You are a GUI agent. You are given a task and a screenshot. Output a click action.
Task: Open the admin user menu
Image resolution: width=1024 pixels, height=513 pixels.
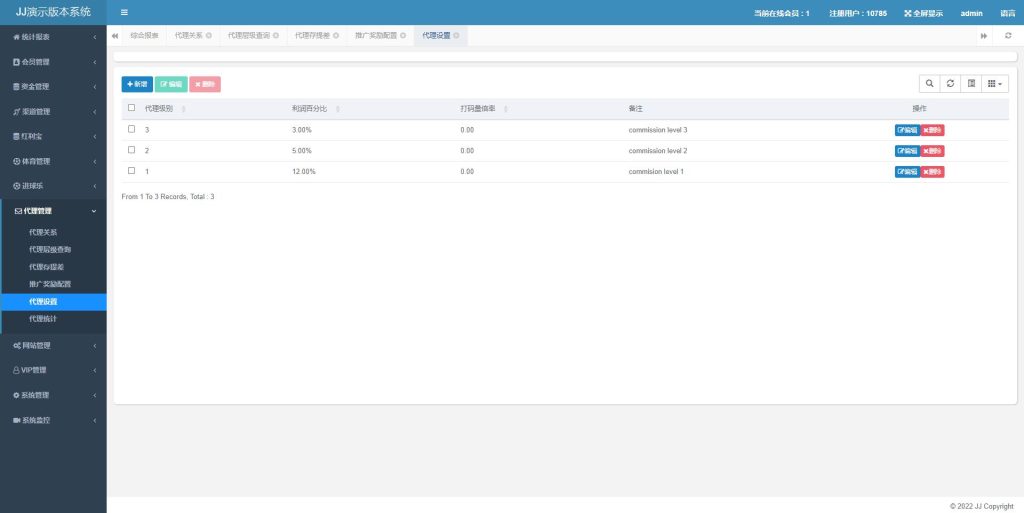point(971,13)
